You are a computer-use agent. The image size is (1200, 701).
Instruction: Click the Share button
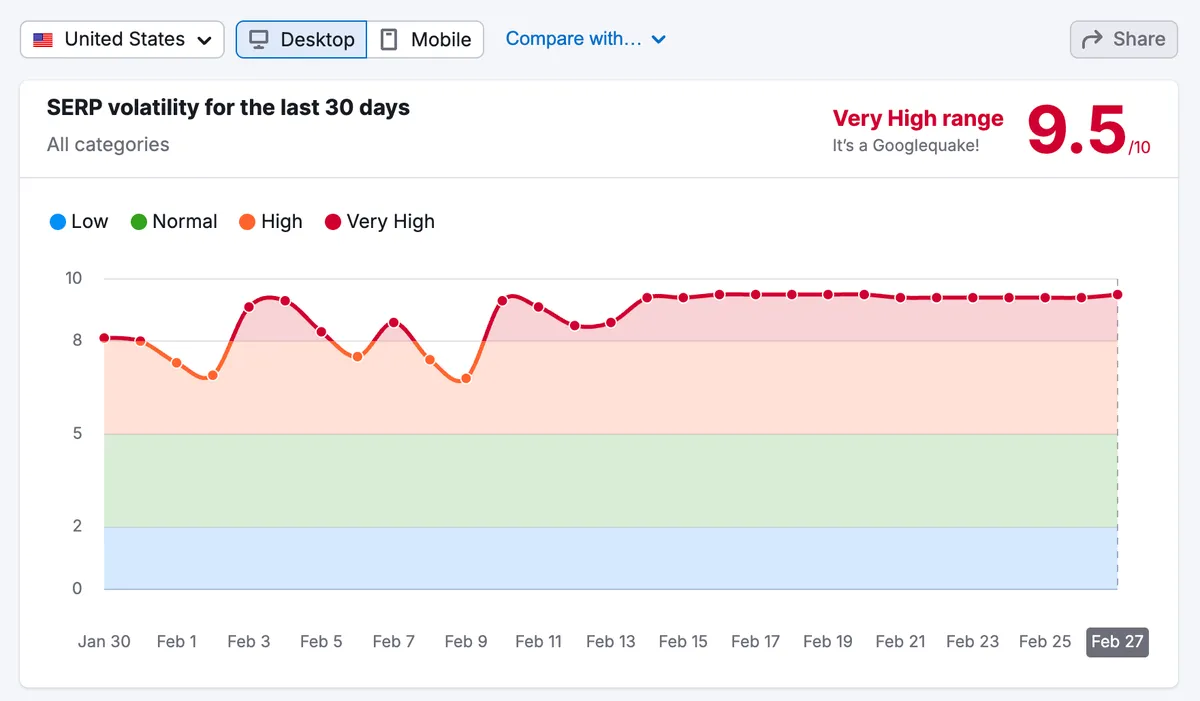tap(1123, 39)
